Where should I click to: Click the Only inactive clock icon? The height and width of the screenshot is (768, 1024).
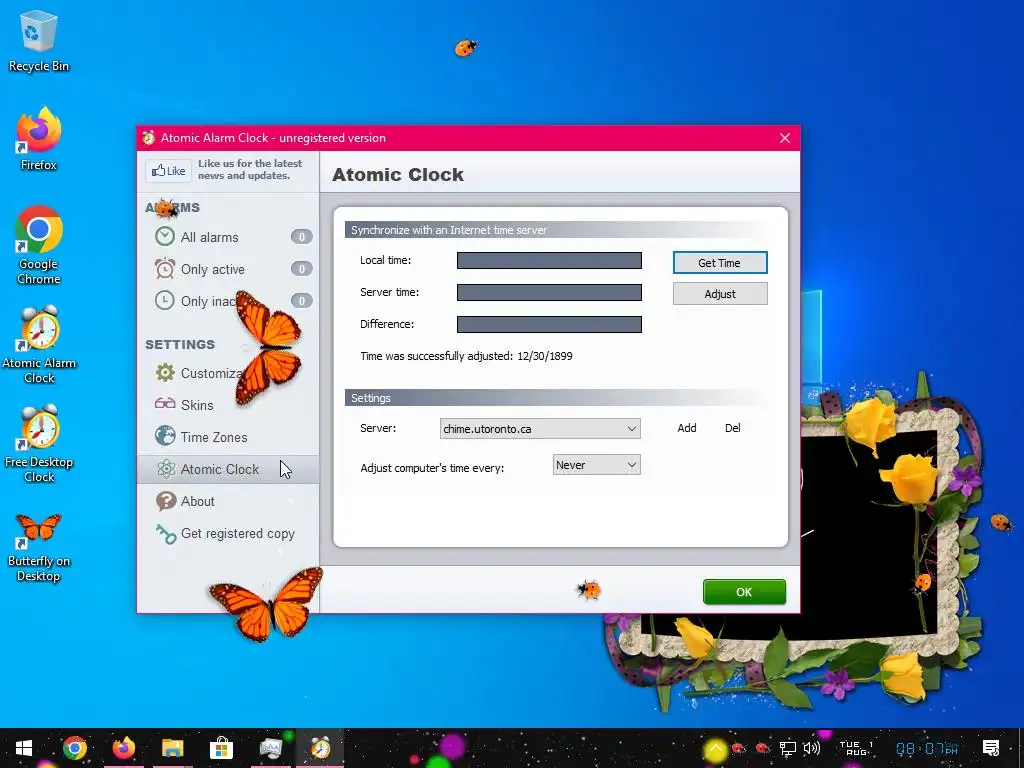click(x=165, y=300)
